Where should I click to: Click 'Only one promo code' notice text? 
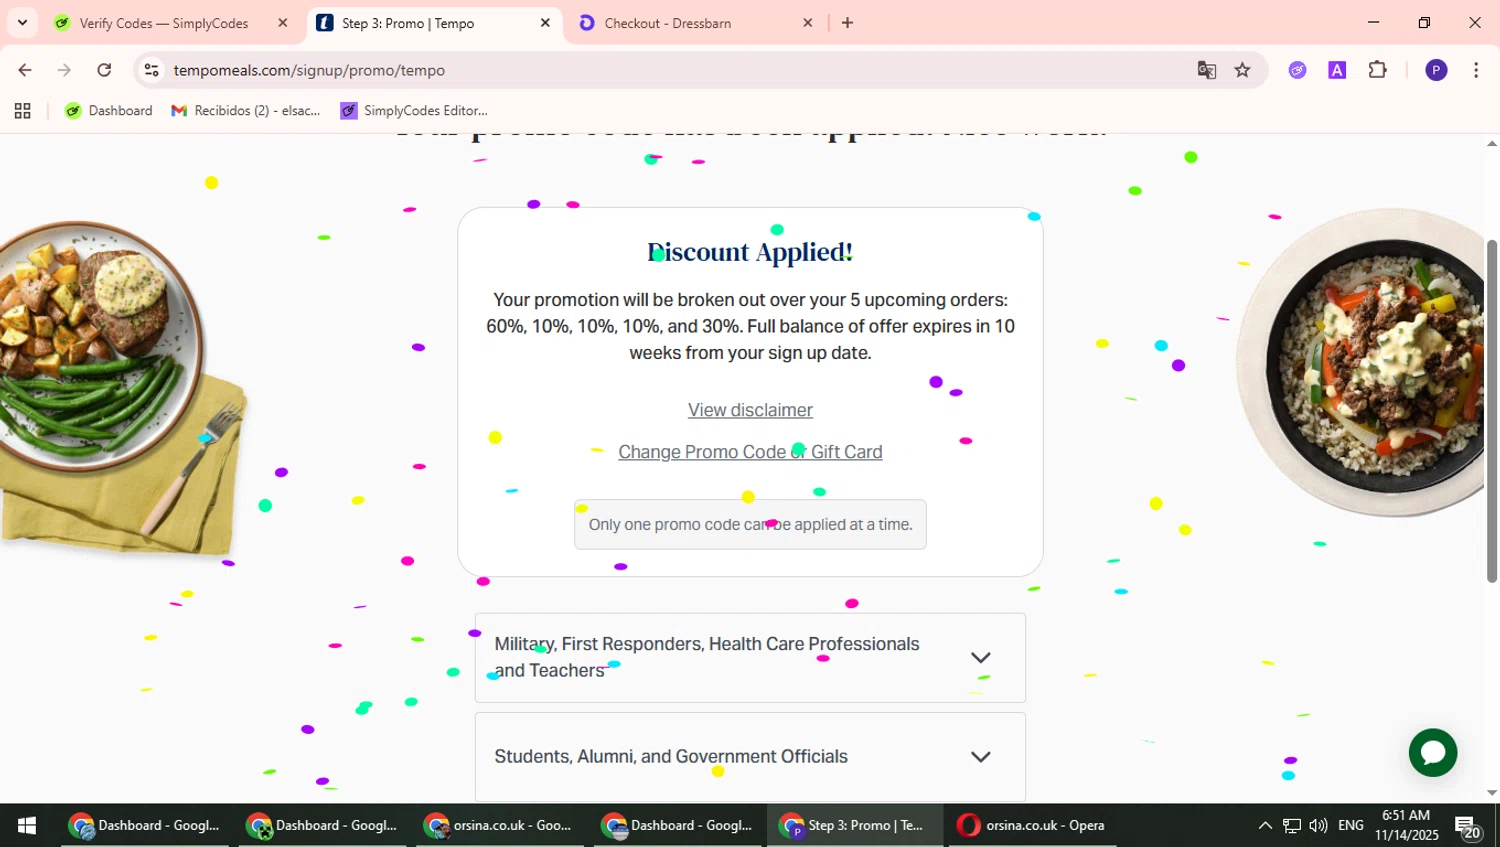coord(750,524)
